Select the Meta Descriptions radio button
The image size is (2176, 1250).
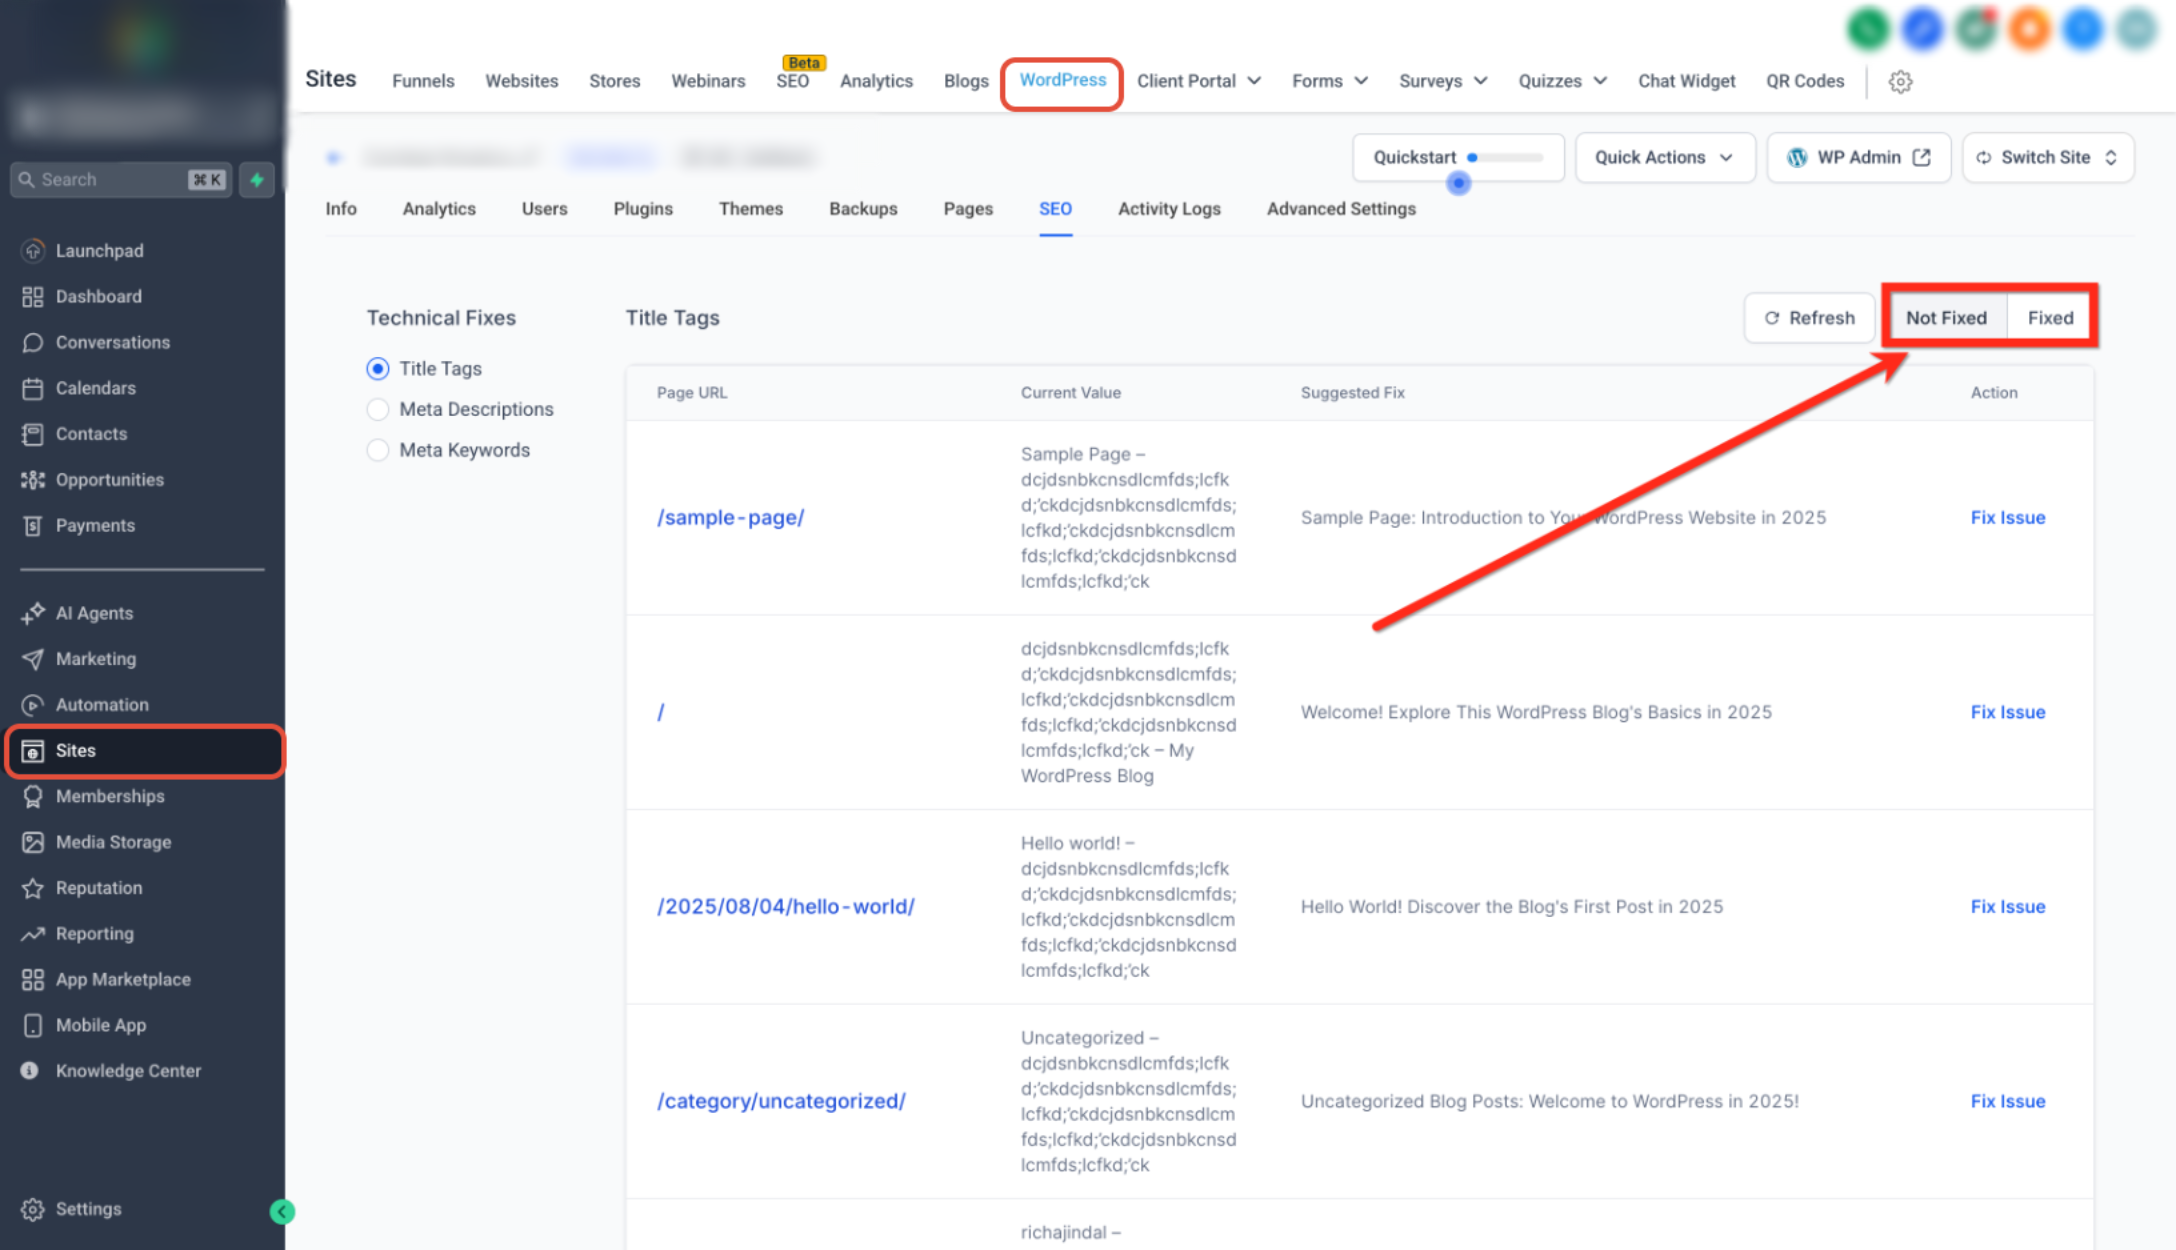click(378, 409)
